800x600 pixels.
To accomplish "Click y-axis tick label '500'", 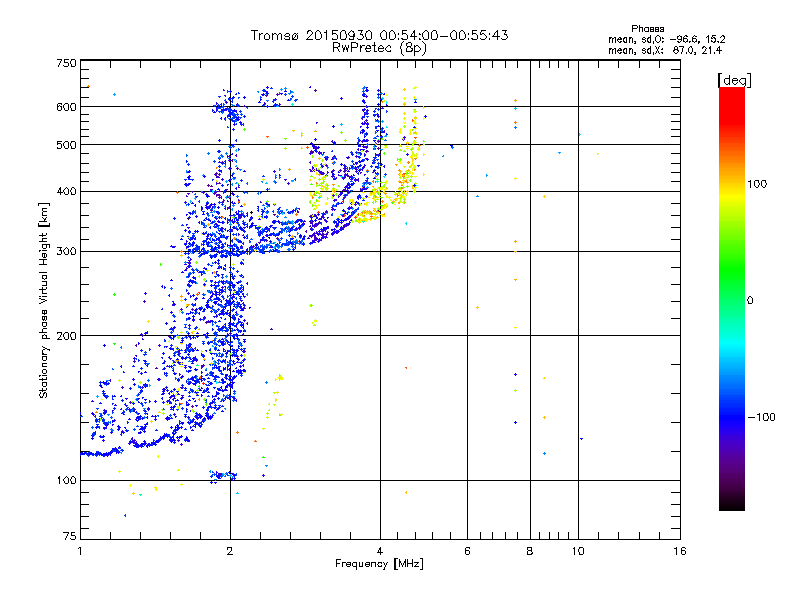I will point(66,145).
